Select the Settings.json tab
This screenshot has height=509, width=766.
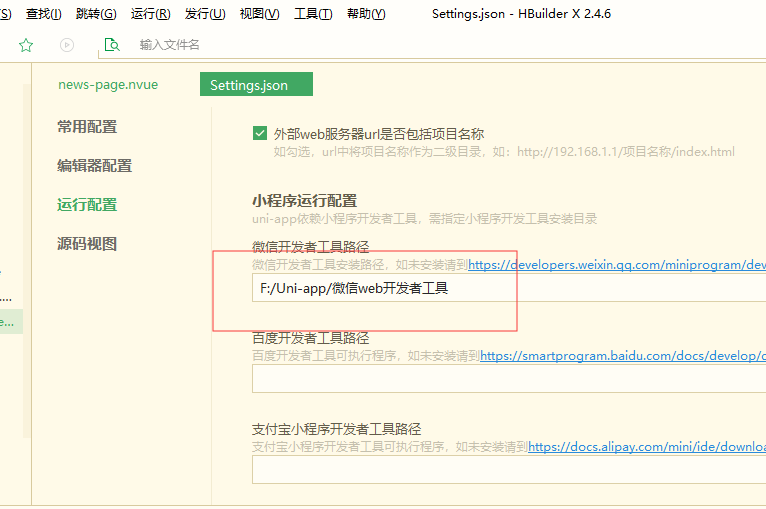(x=256, y=84)
